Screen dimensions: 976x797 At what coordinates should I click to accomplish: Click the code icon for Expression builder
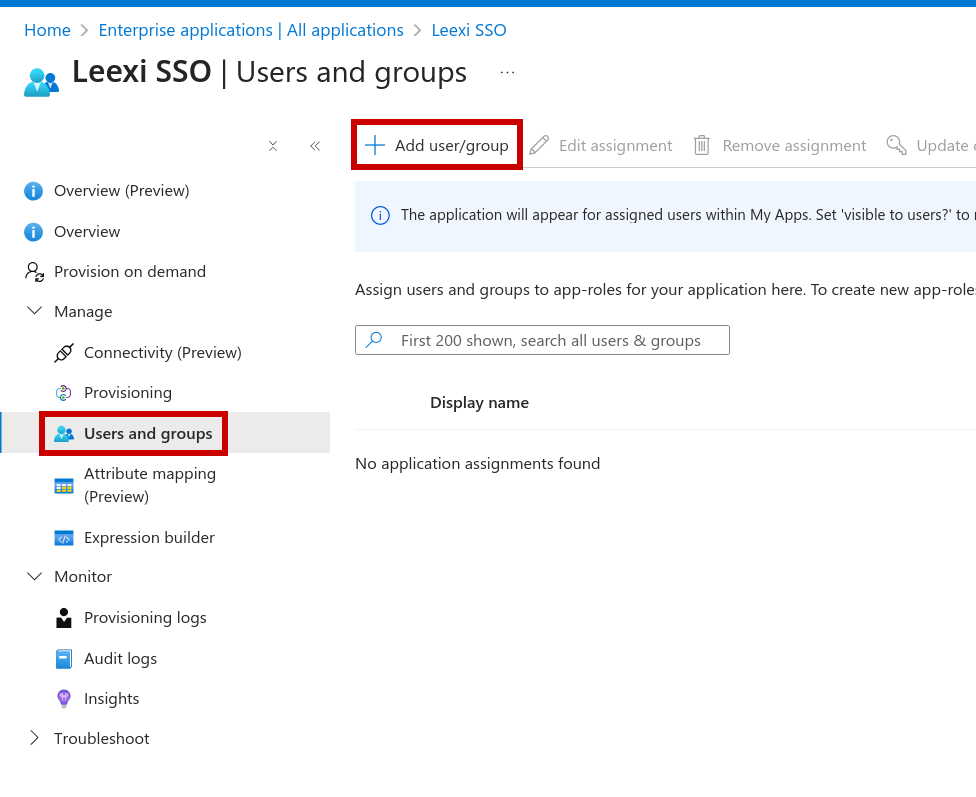coord(63,537)
